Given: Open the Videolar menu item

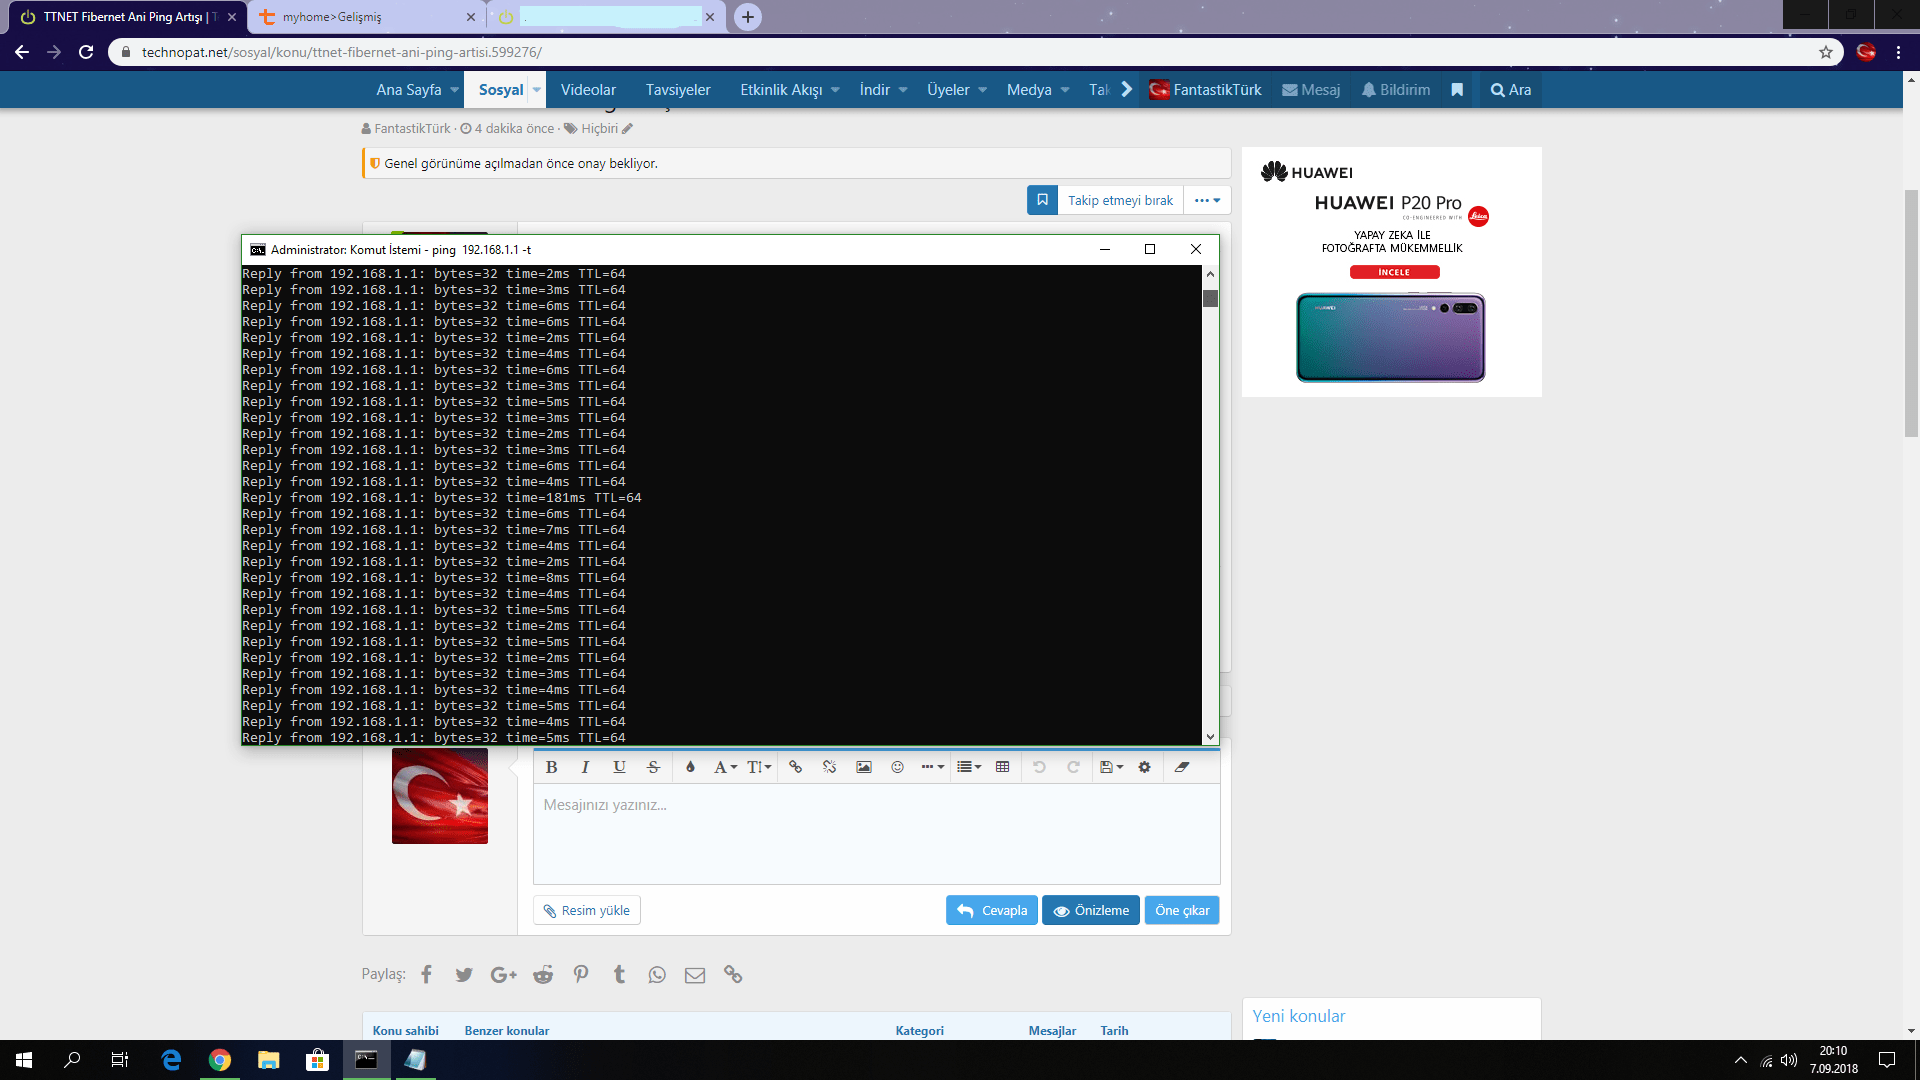Looking at the screenshot, I should coord(588,90).
